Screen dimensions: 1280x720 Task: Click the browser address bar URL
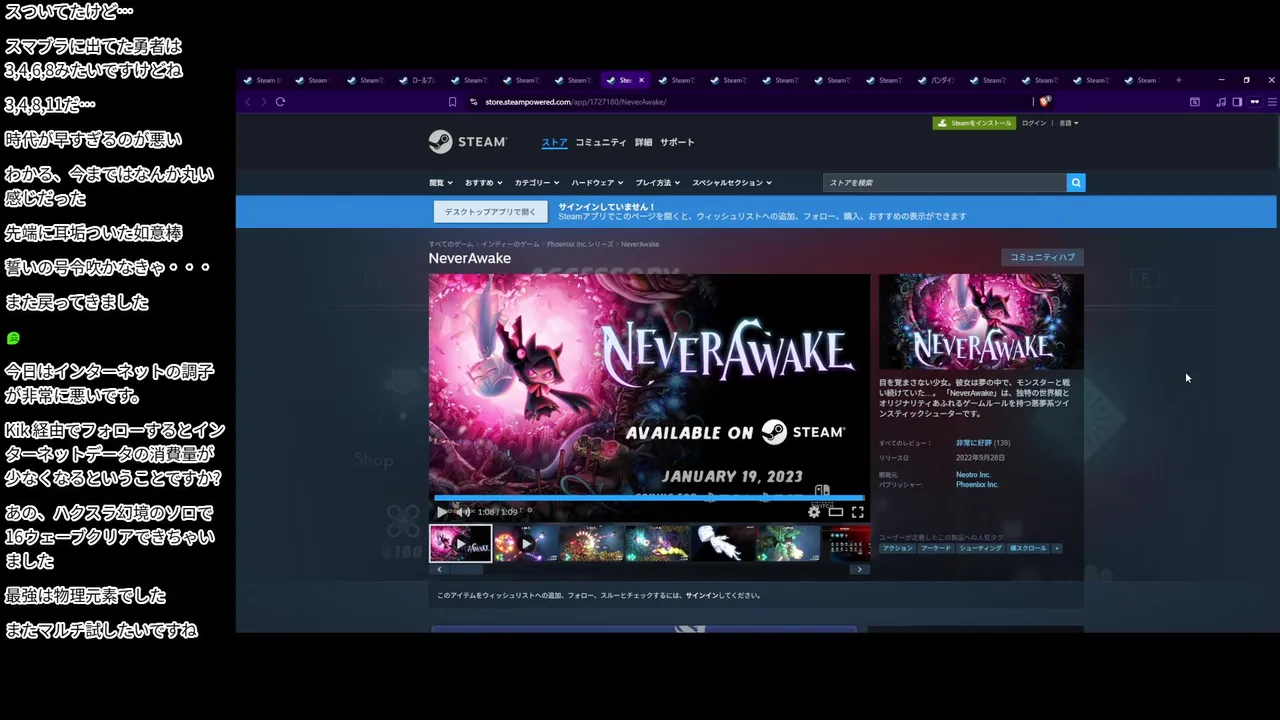(575, 102)
